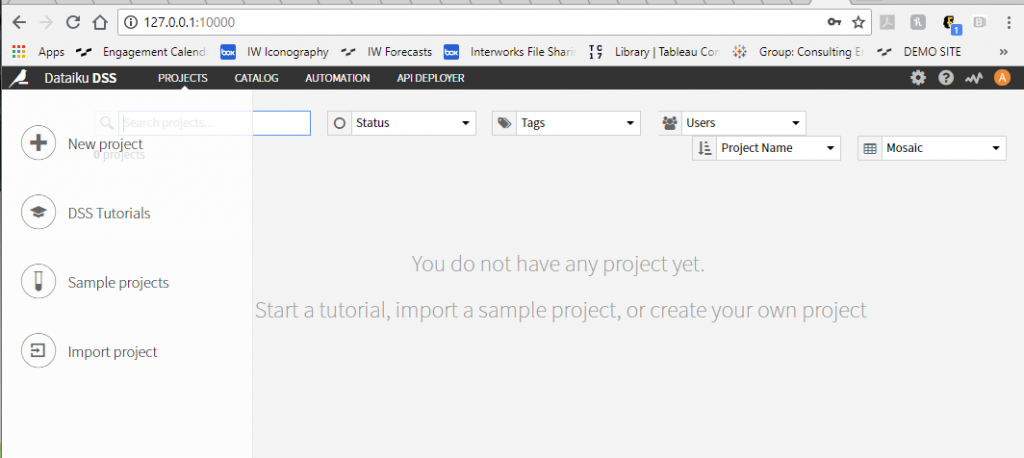The height and width of the screenshot is (458, 1024).
Task: Open the Mosaic view mode dropdown
Action: pyautogui.click(x=944, y=148)
